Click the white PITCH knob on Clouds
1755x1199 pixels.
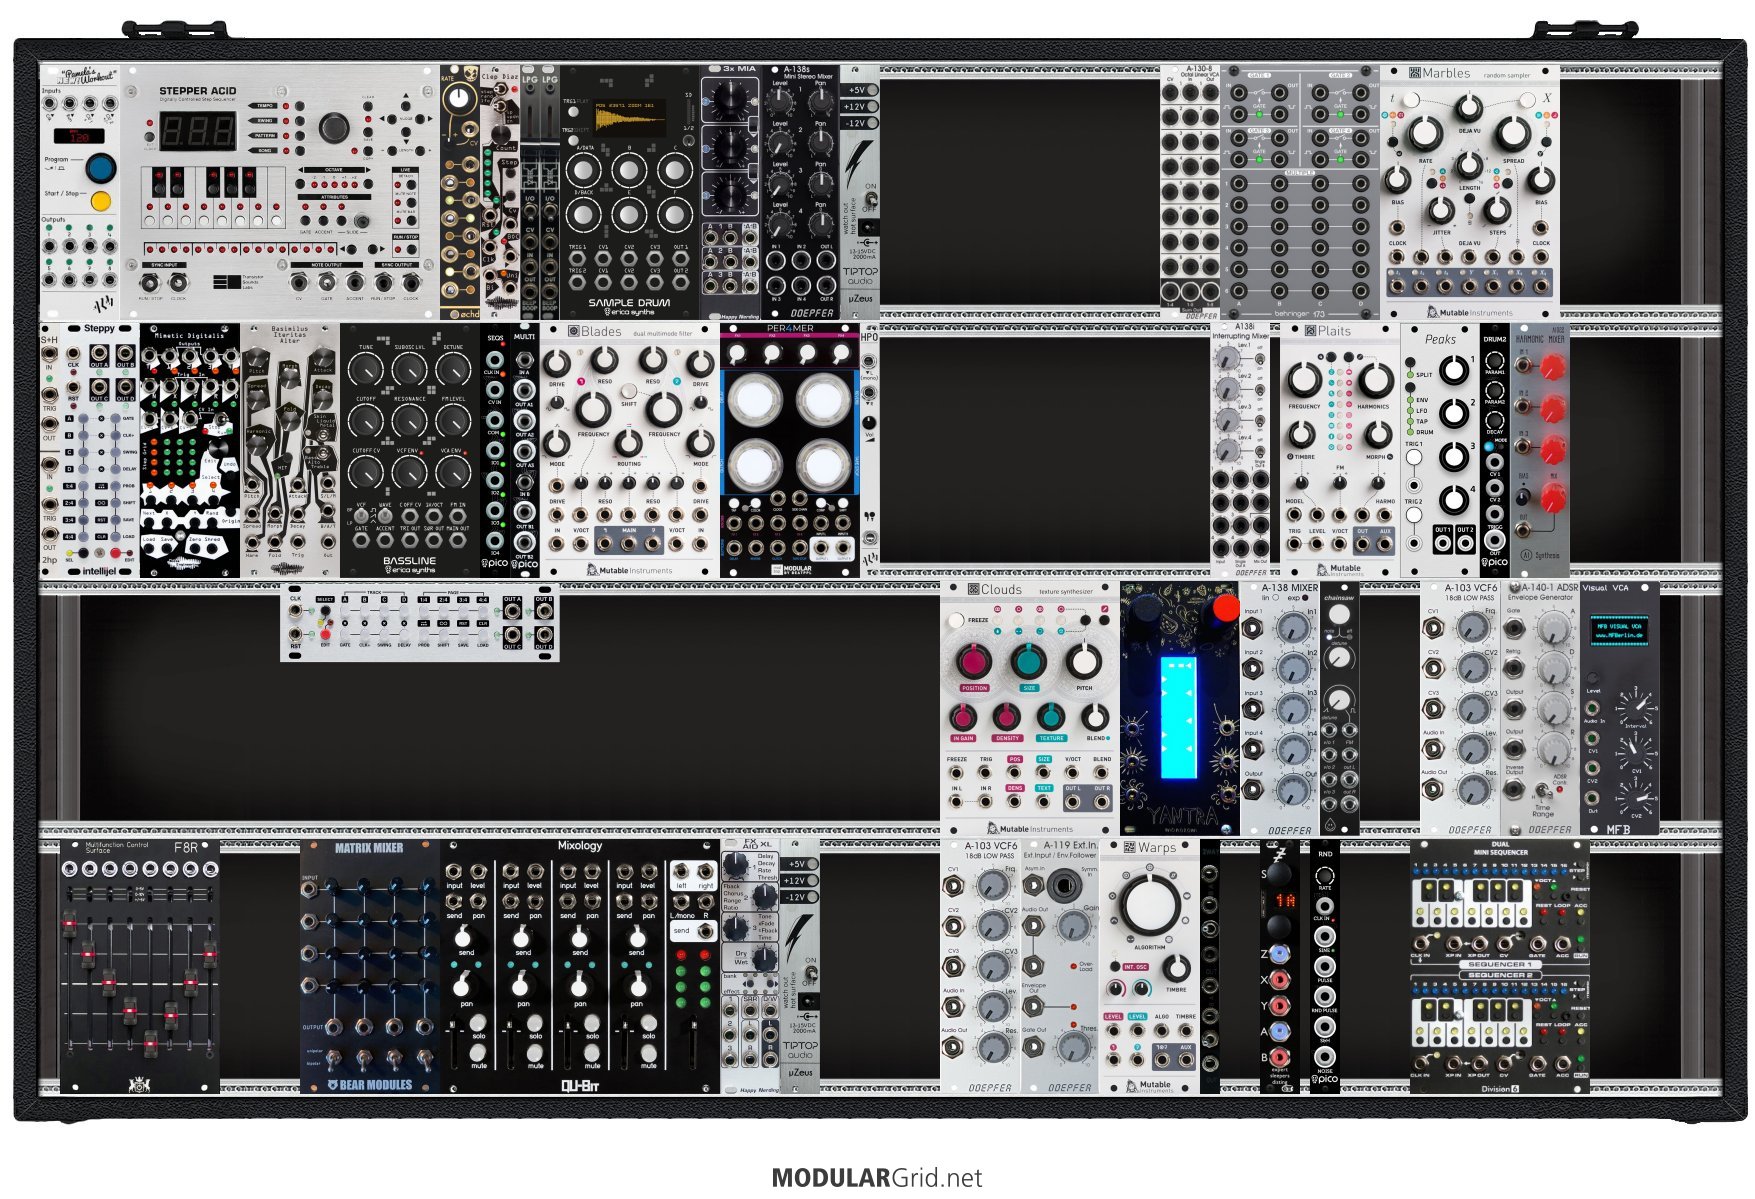pos(1083,661)
